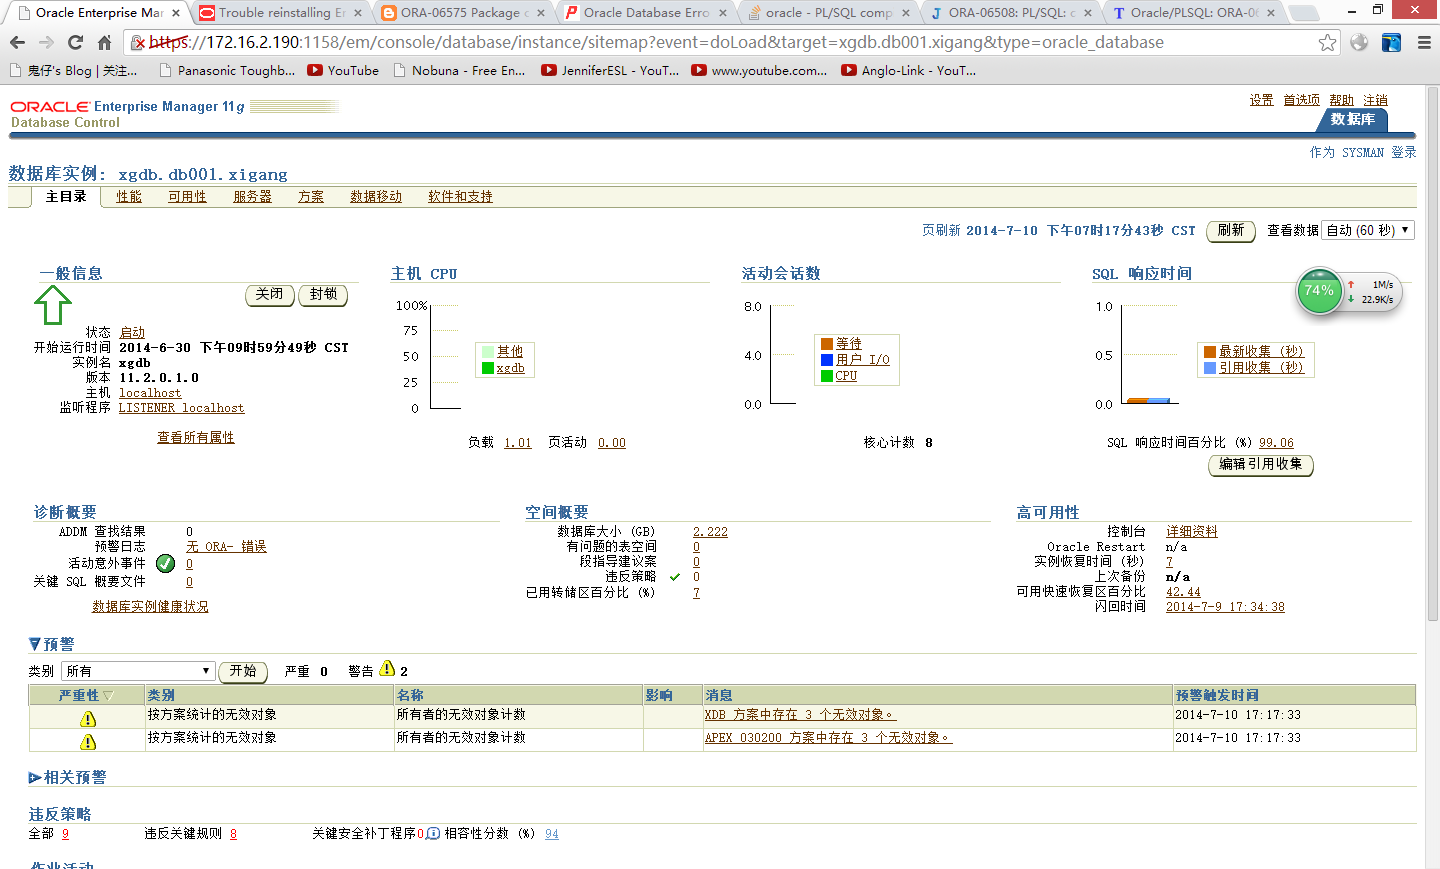The width and height of the screenshot is (1440, 869).
Task: Switch to Trouble reinstalling browser tab
Action: coord(282,13)
